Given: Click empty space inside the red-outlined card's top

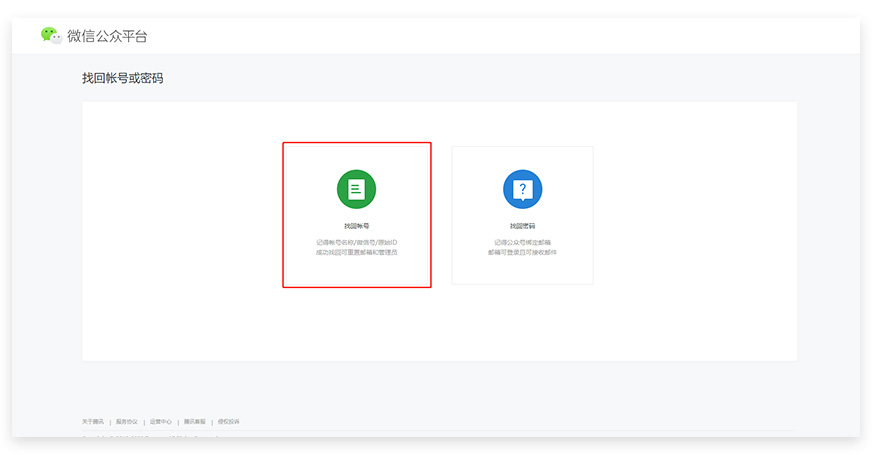Looking at the screenshot, I should tap(356, 155).
